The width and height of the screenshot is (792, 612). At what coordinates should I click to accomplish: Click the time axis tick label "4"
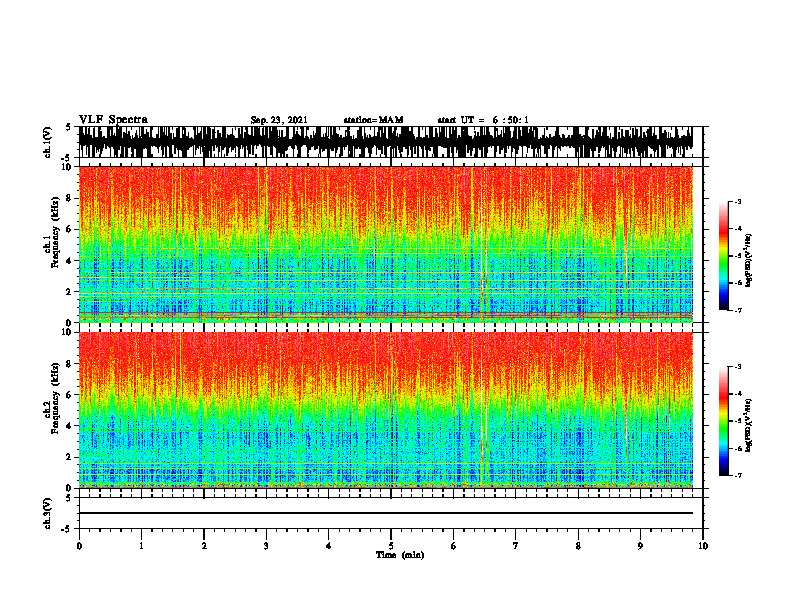329,546
